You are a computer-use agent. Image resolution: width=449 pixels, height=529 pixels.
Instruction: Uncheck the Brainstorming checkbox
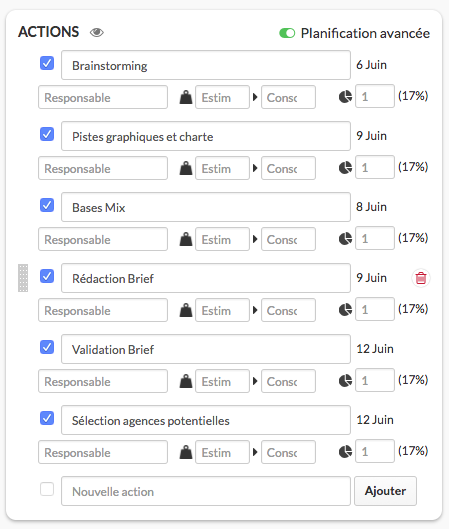47,63
